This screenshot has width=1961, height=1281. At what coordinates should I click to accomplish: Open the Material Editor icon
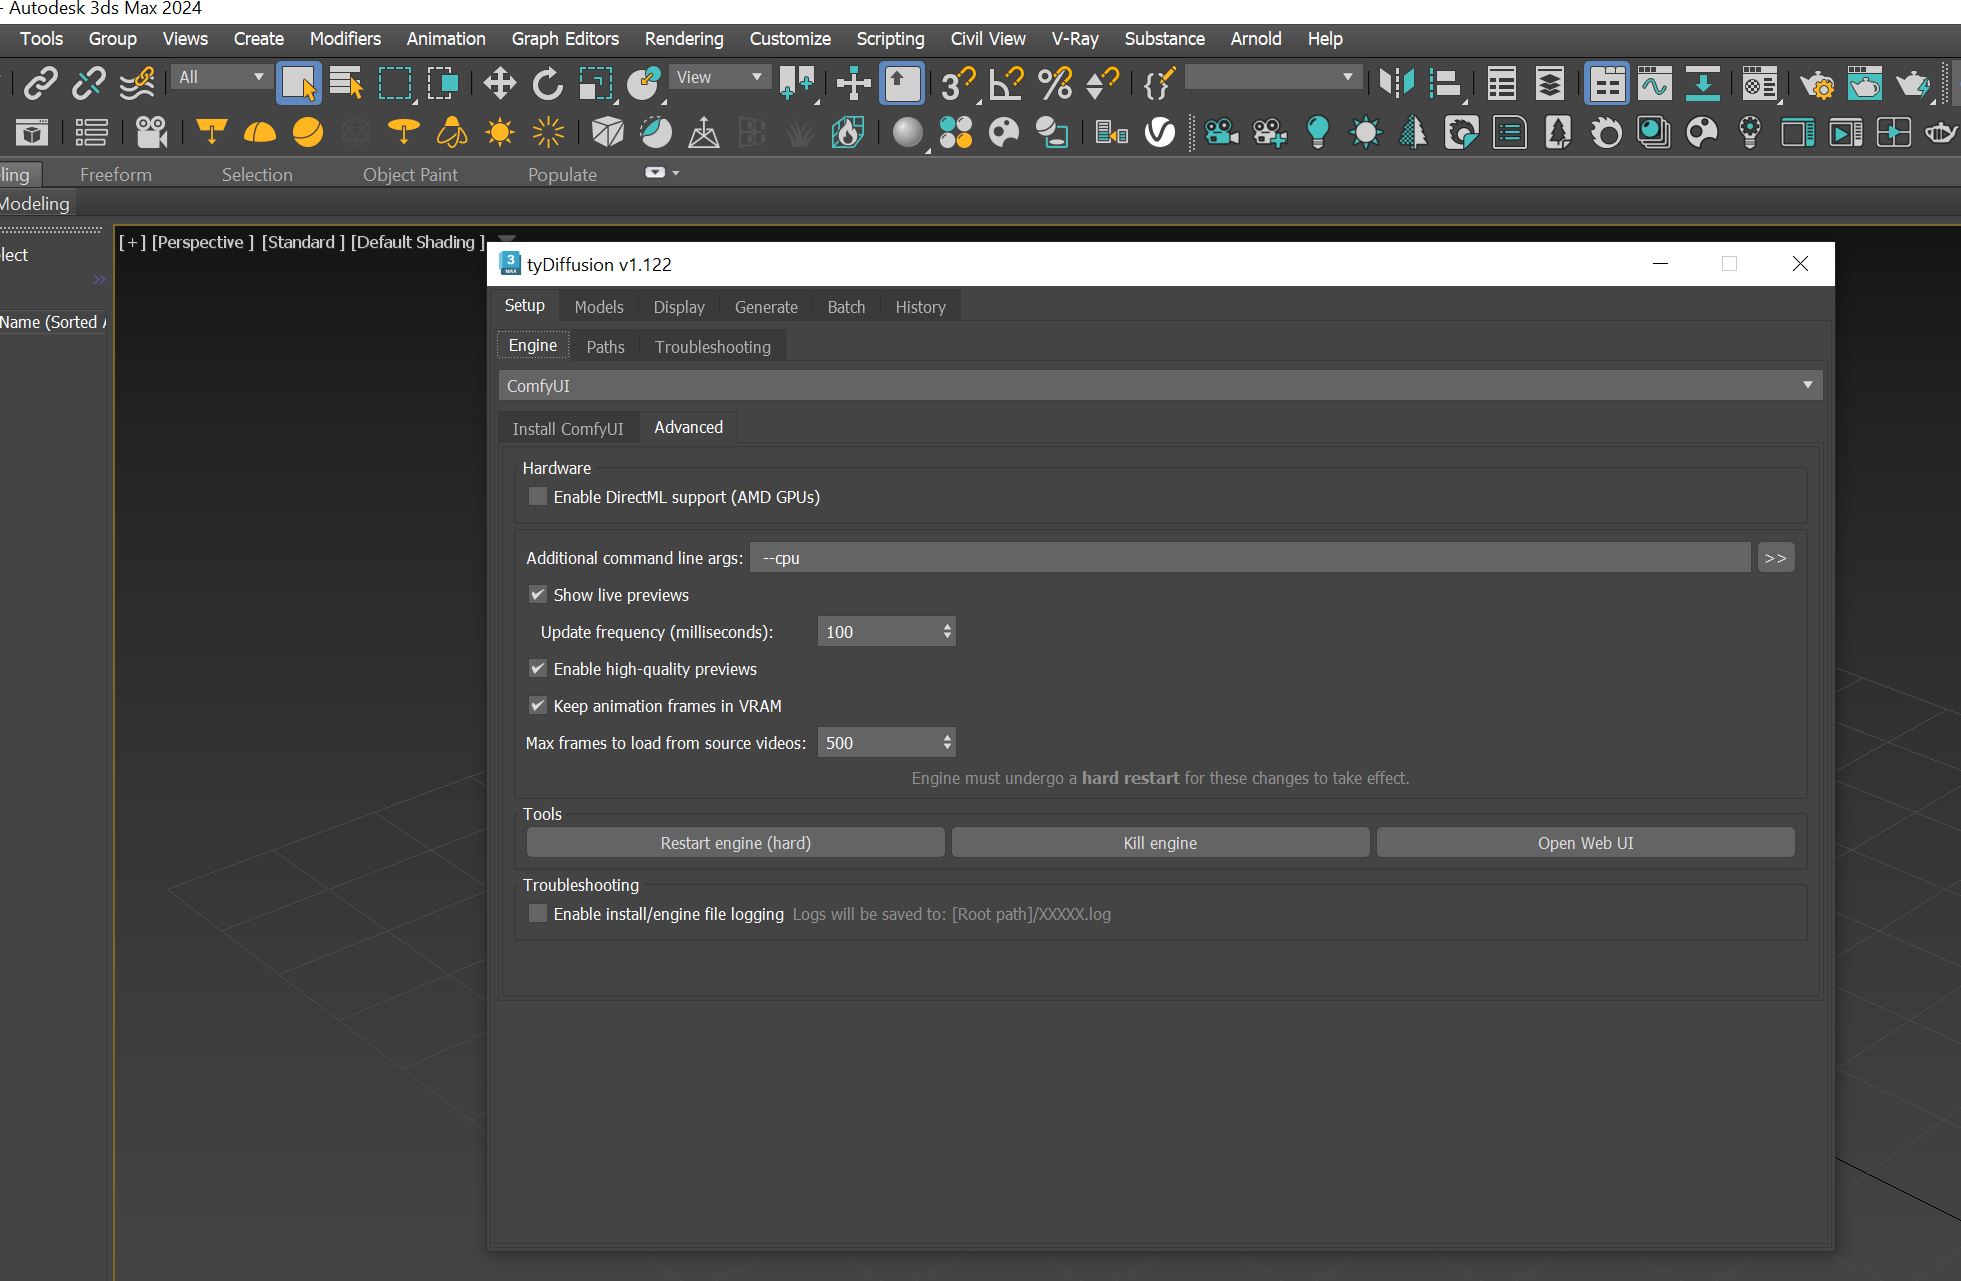1759,83
